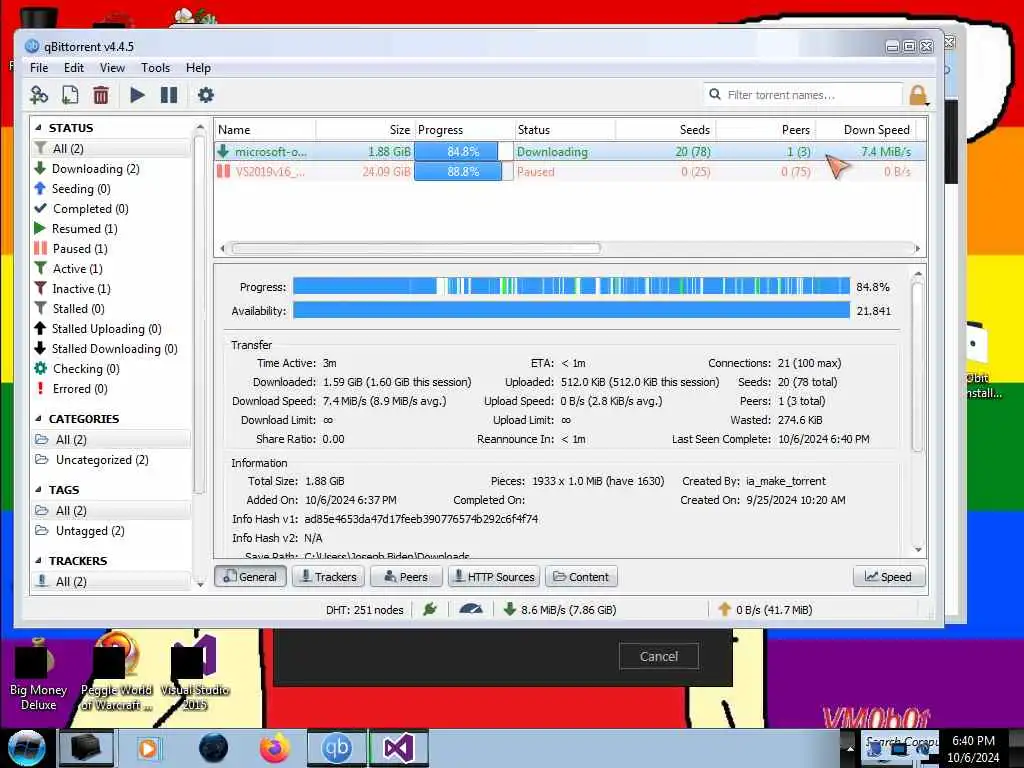Viewport: 1024px width, 768px height.
Task: Click the red pause icon of VS2019 torrent
Action: (x=223, y=172)
